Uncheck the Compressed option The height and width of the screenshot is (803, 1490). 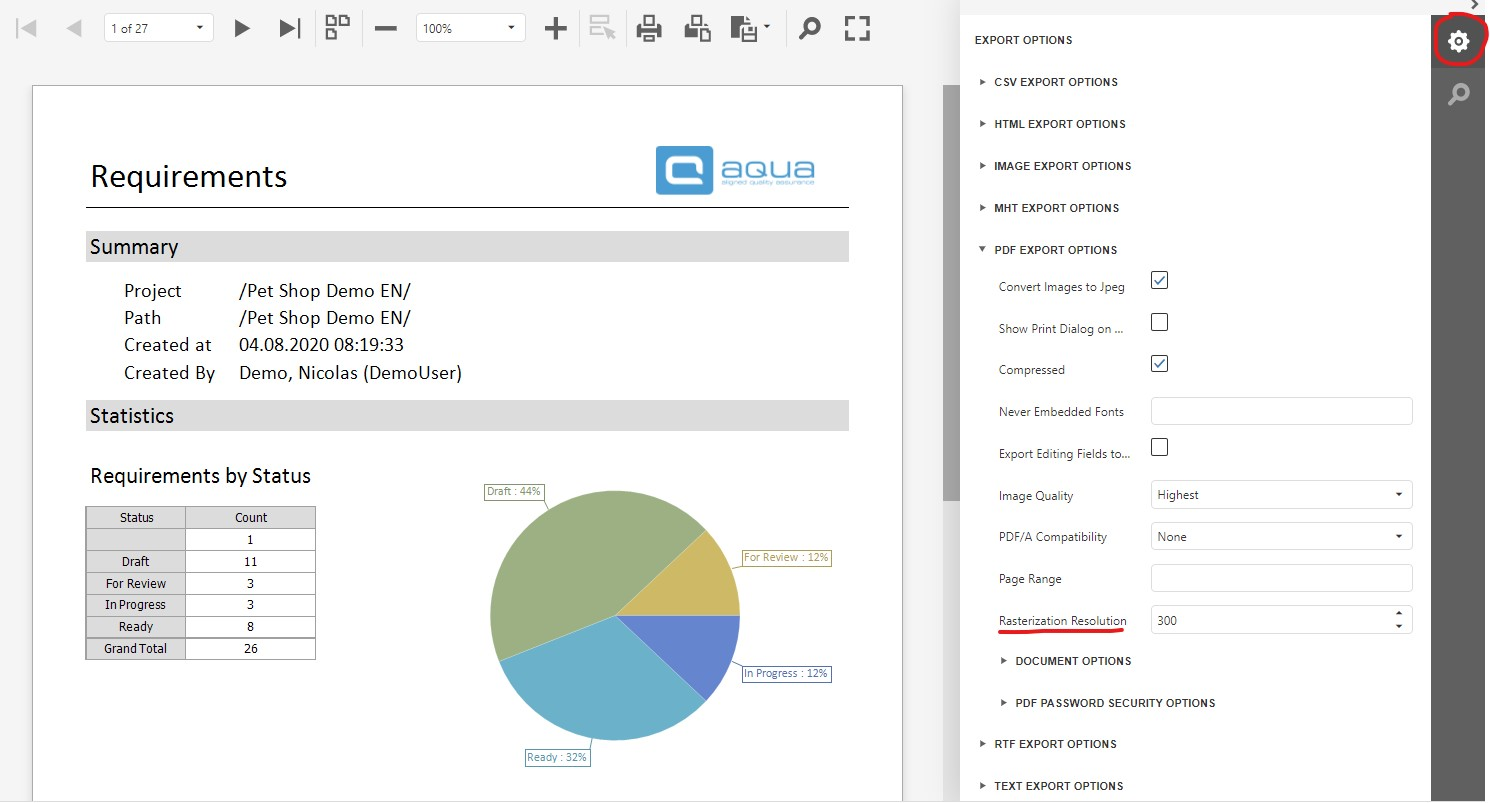coord(1159,364)
